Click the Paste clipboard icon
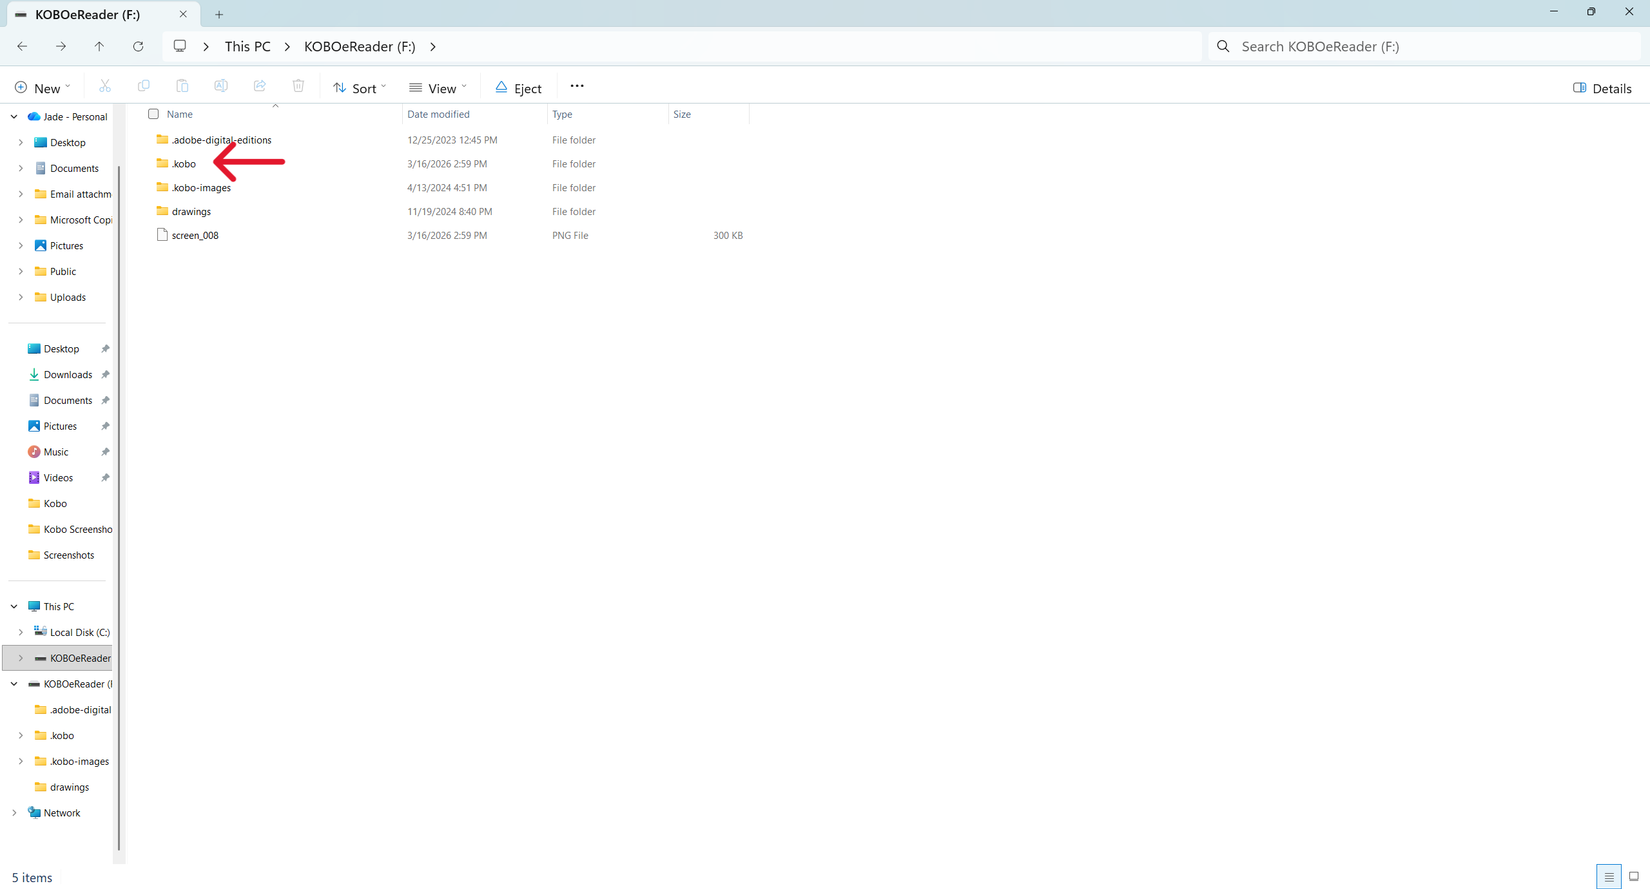 [182, 87]
